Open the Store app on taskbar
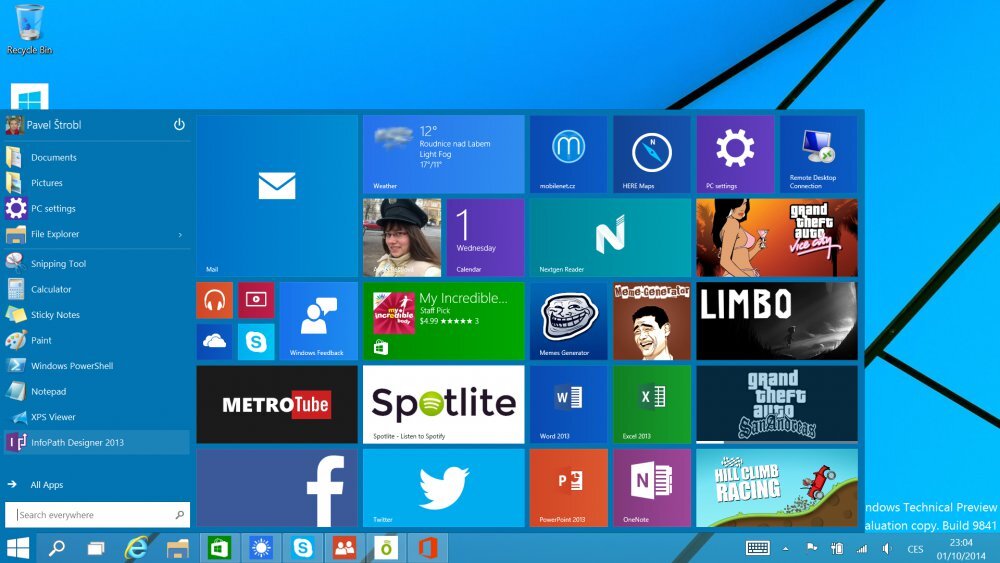Image resolution: width=1000 pixels, height=563 pixels. [x=219, y=548]
